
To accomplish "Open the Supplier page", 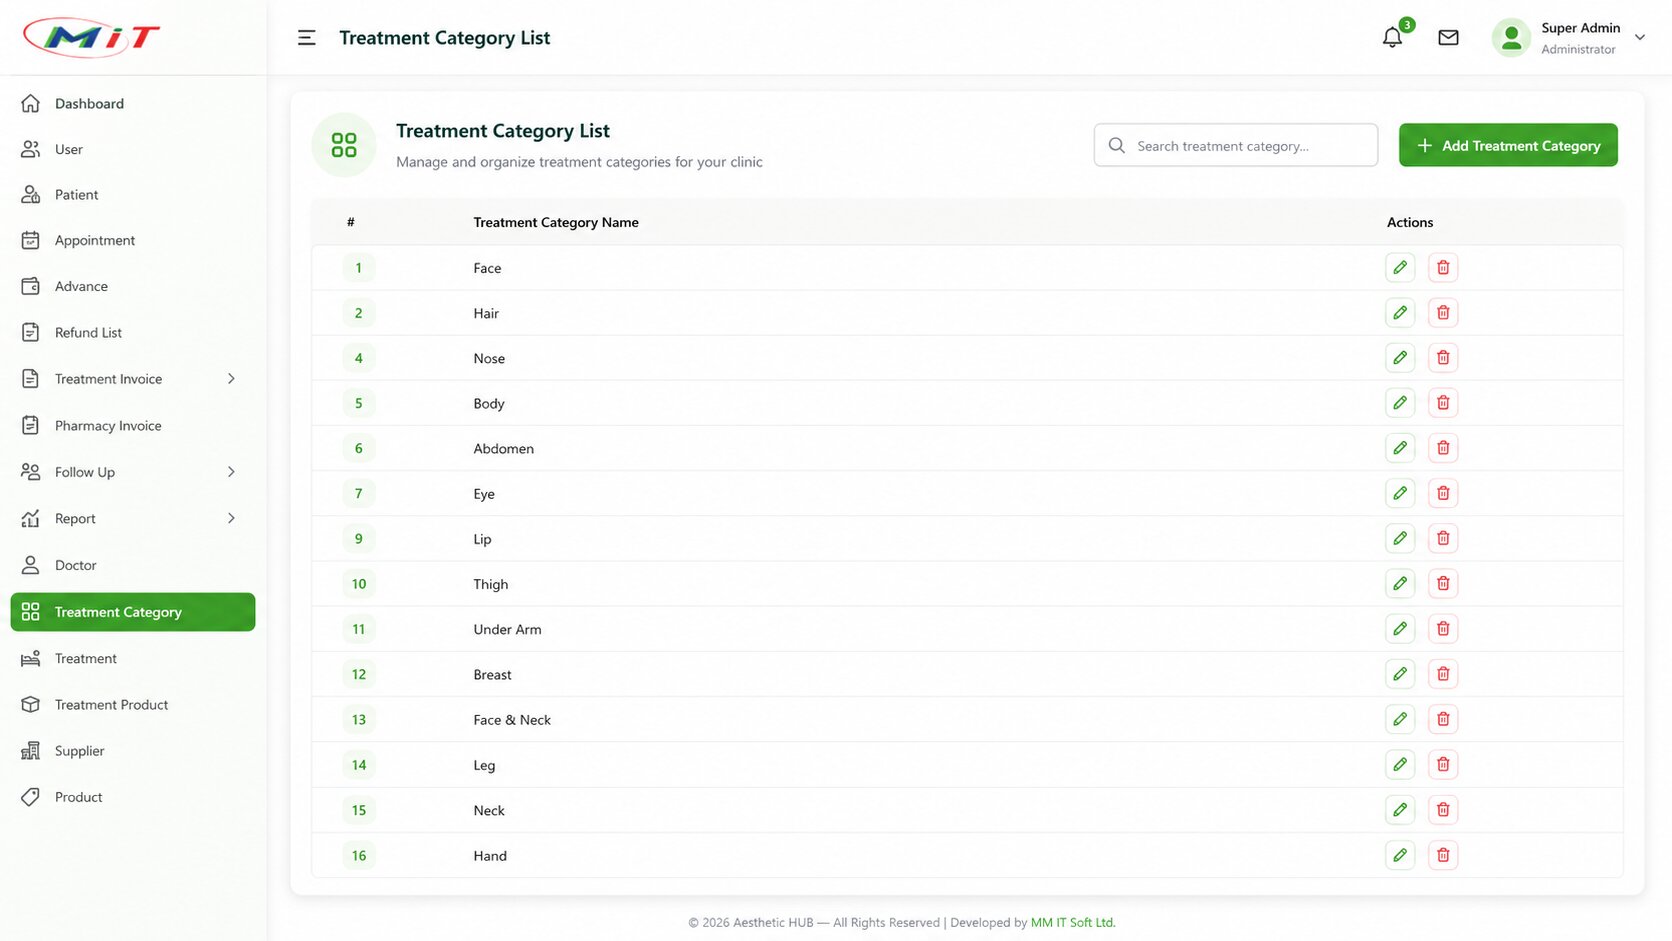I will tap(133, 751).
